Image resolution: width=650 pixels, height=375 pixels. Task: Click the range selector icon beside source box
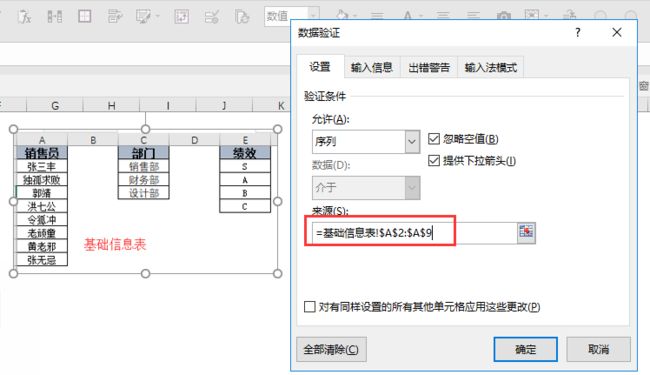point(526,232)
